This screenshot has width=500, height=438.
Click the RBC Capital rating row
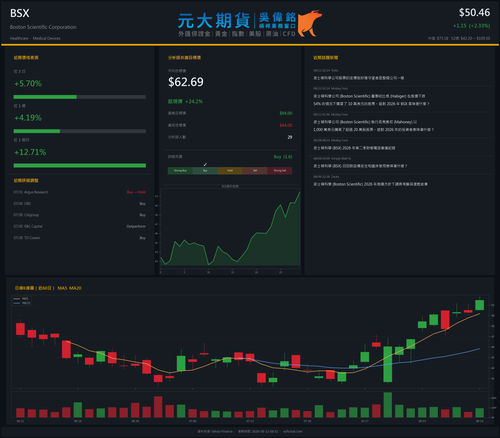pyautogui.click(x=79, y=226)
